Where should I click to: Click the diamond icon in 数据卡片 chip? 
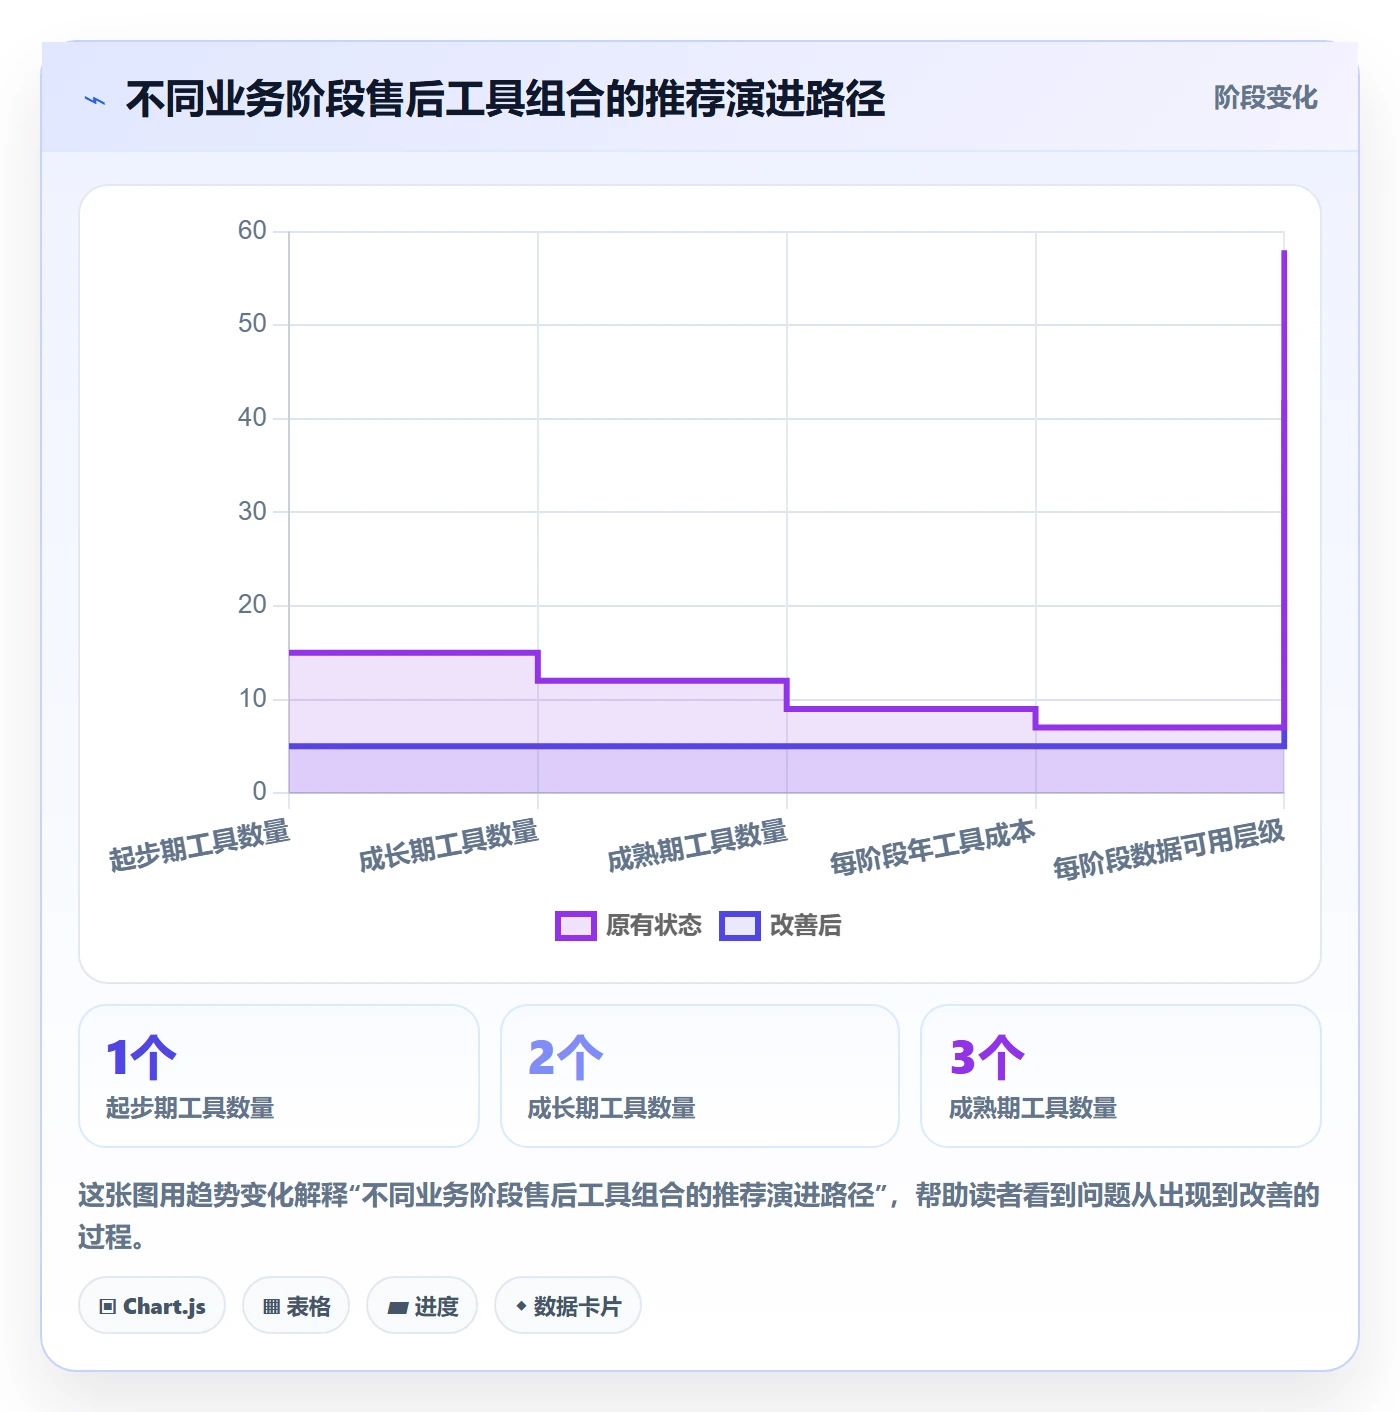[521, 1306]
